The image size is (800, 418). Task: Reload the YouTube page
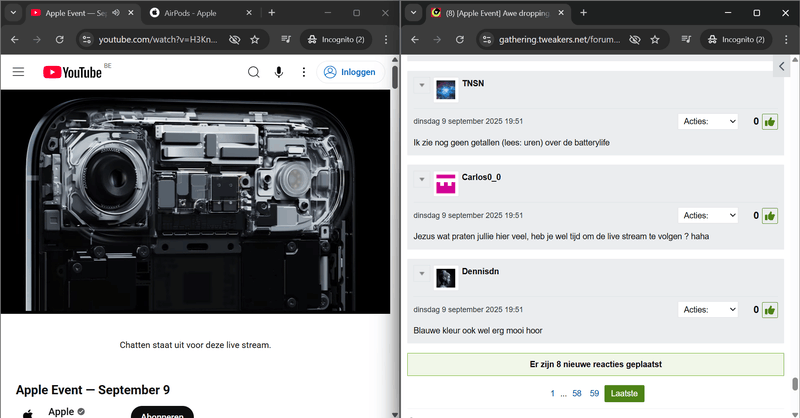(60, 39)
